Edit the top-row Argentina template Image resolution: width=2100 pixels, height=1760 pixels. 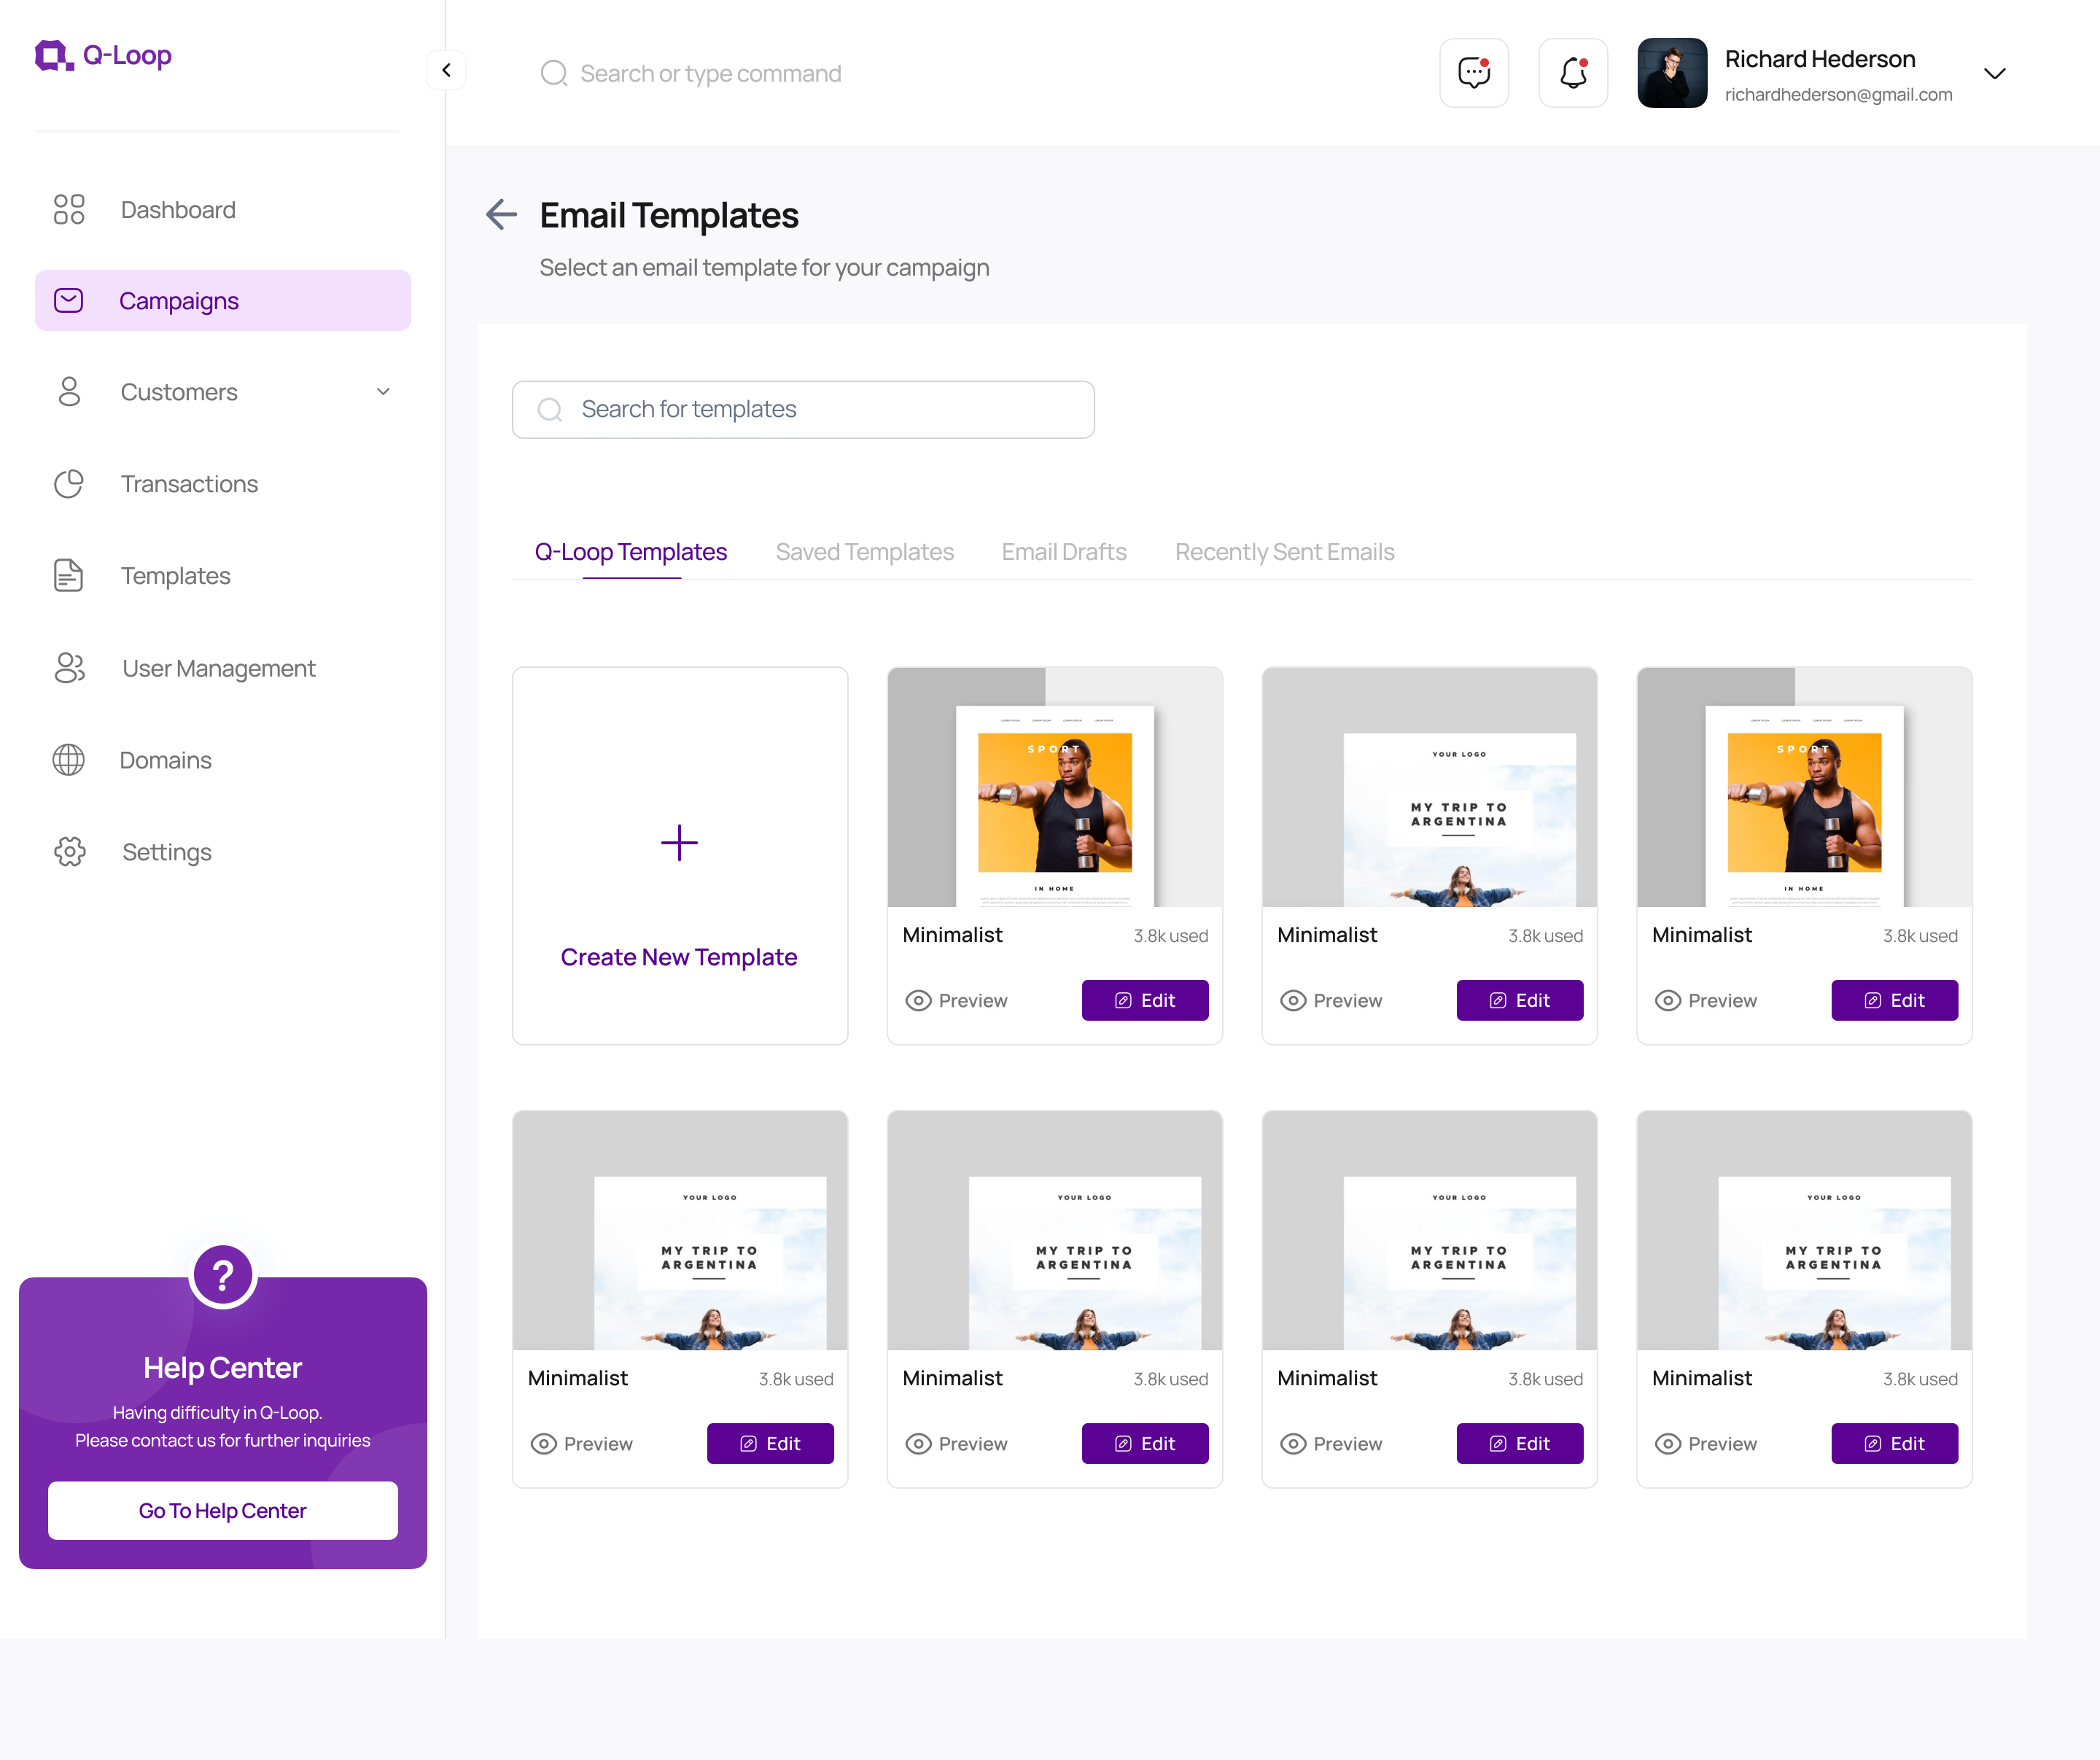tap(1520, 1000)
